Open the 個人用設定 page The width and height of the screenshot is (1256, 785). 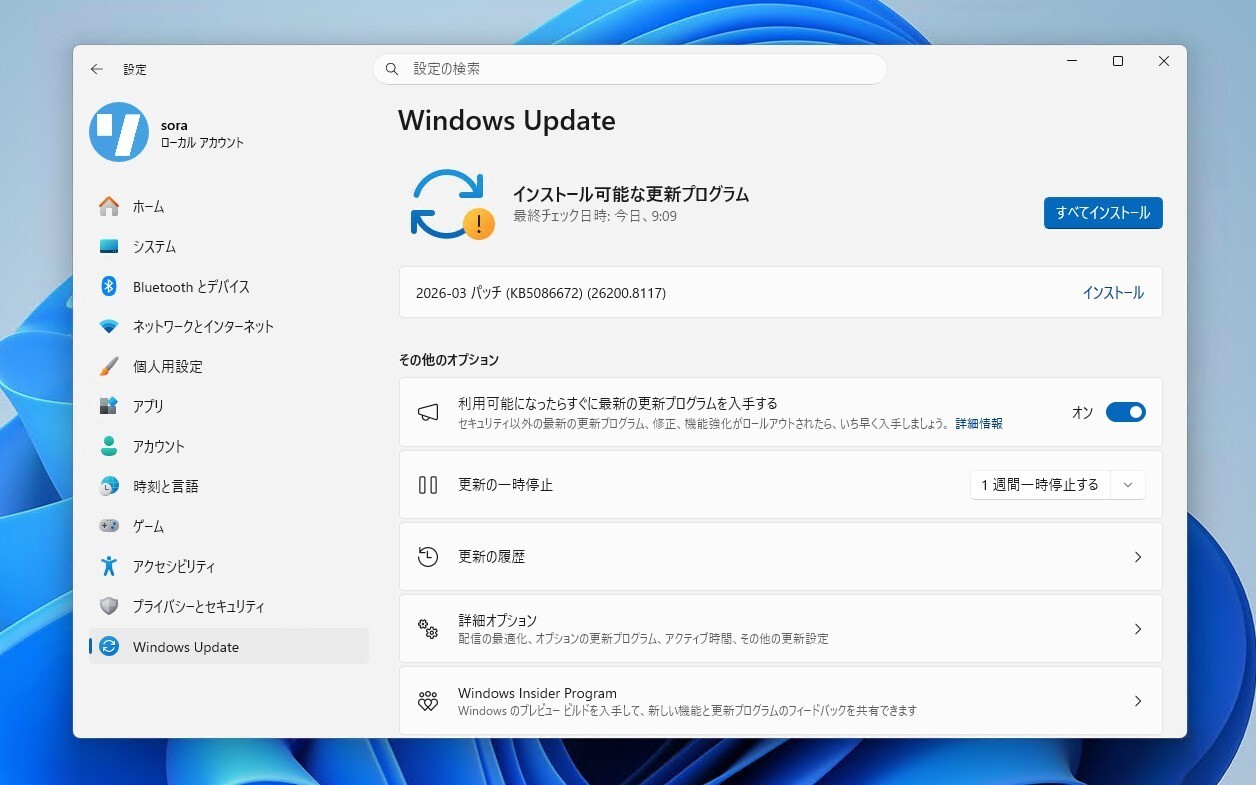point(229,366)
